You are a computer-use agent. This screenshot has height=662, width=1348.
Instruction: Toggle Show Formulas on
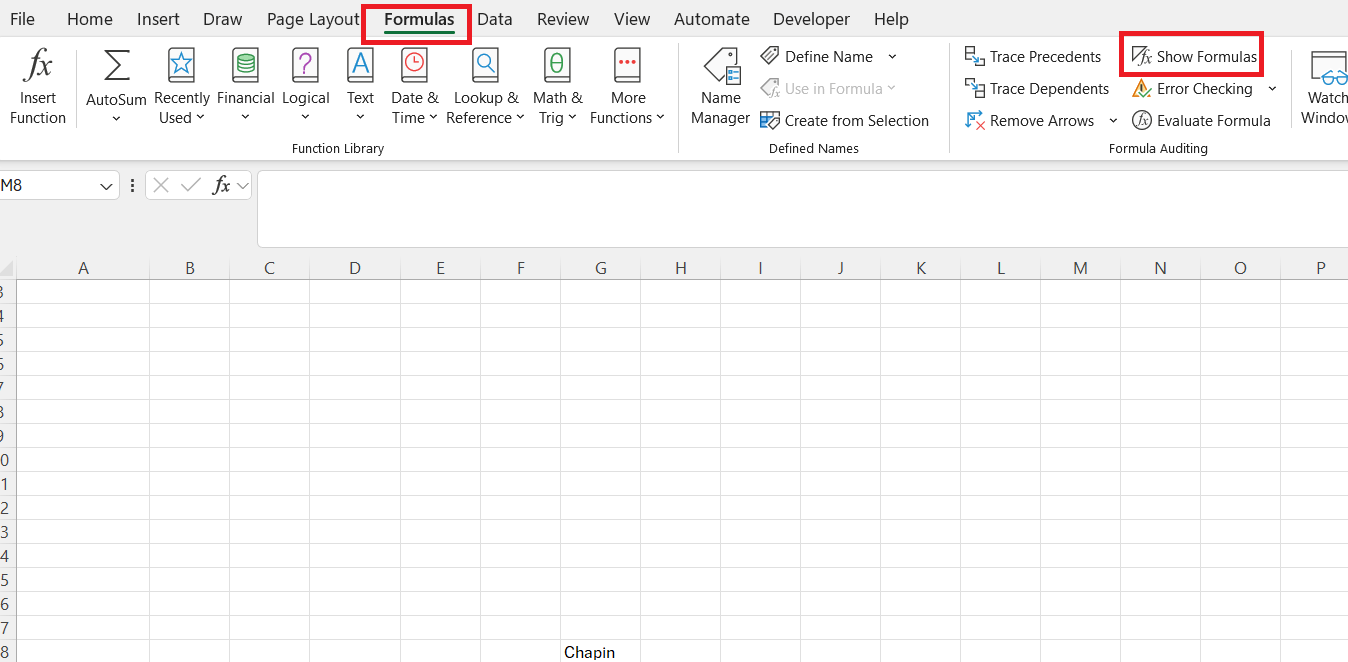(1191, 56)
